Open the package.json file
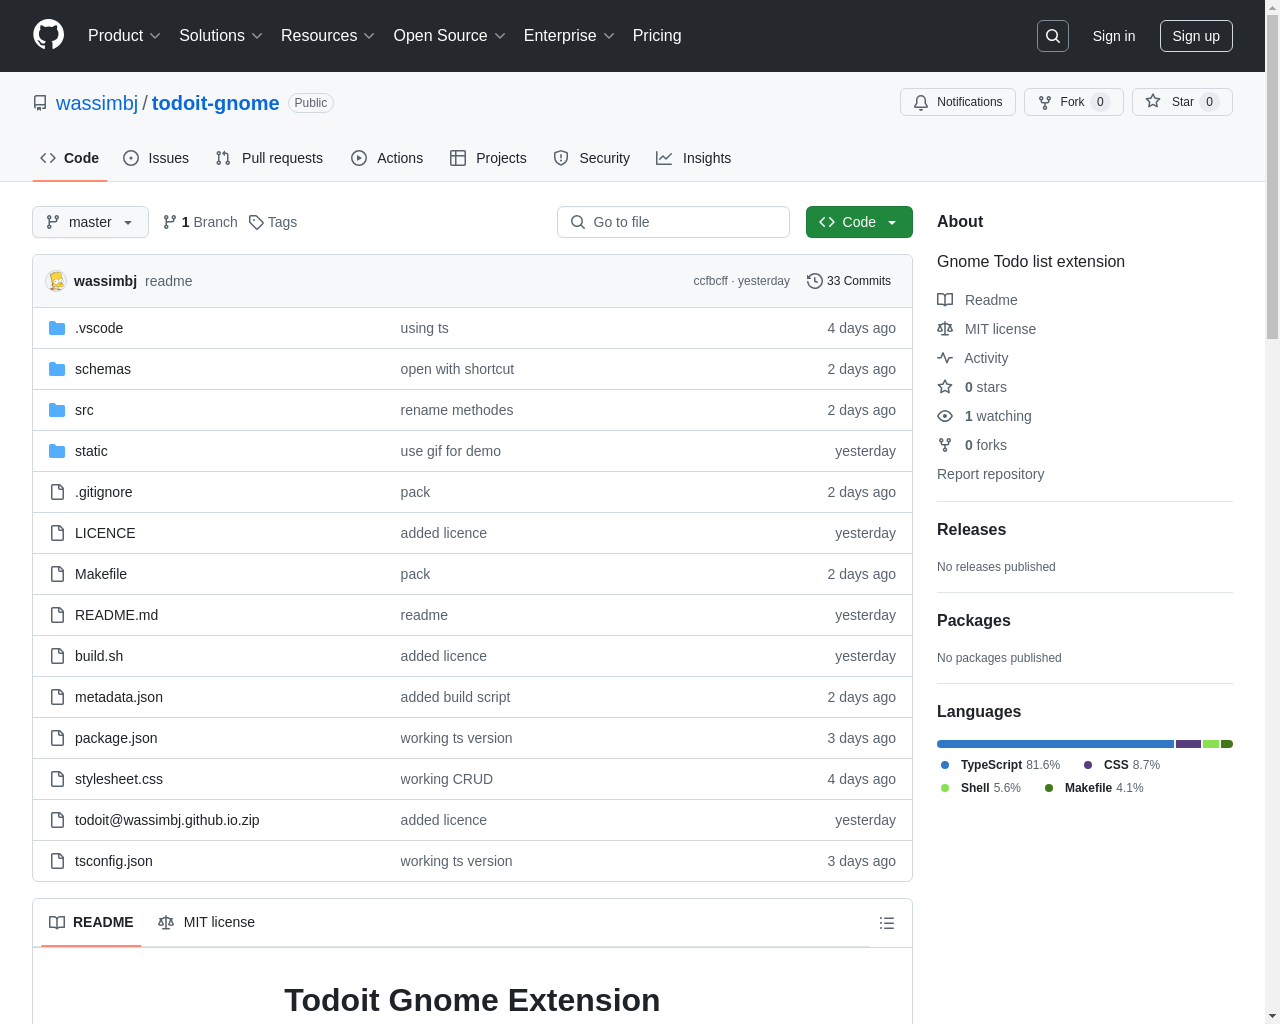 pos(116,738)
